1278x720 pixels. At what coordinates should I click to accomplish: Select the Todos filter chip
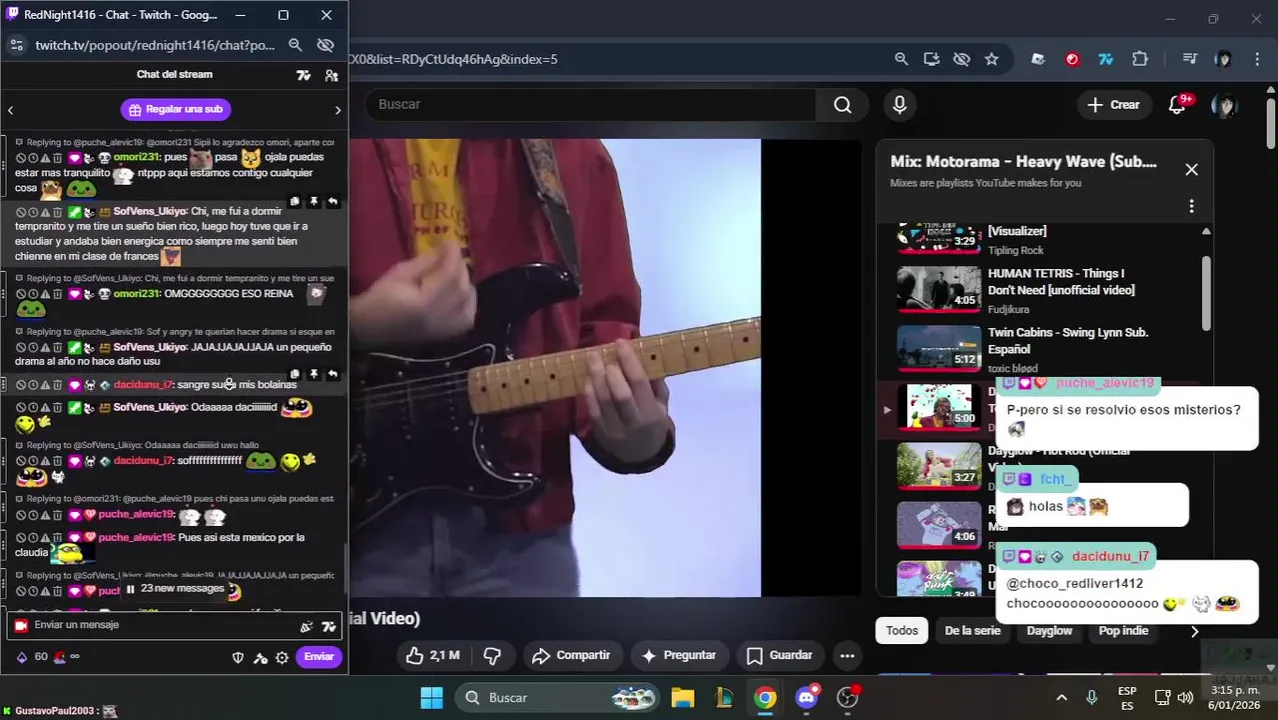point(902,631)
